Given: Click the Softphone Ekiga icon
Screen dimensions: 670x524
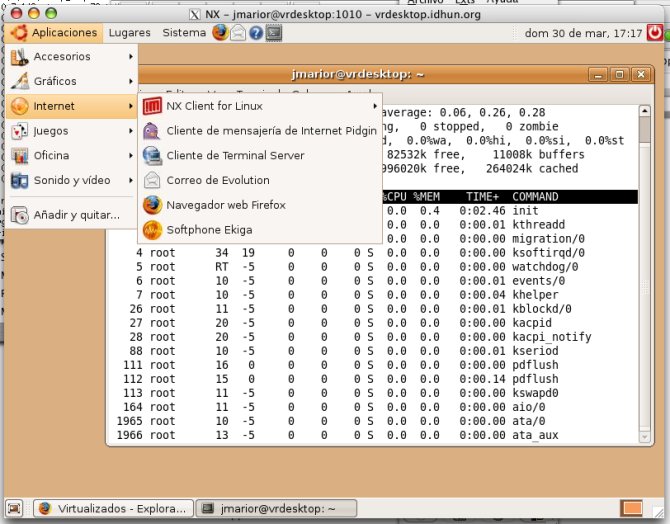Looking at the screenshot, I should (x=152, y=230).
